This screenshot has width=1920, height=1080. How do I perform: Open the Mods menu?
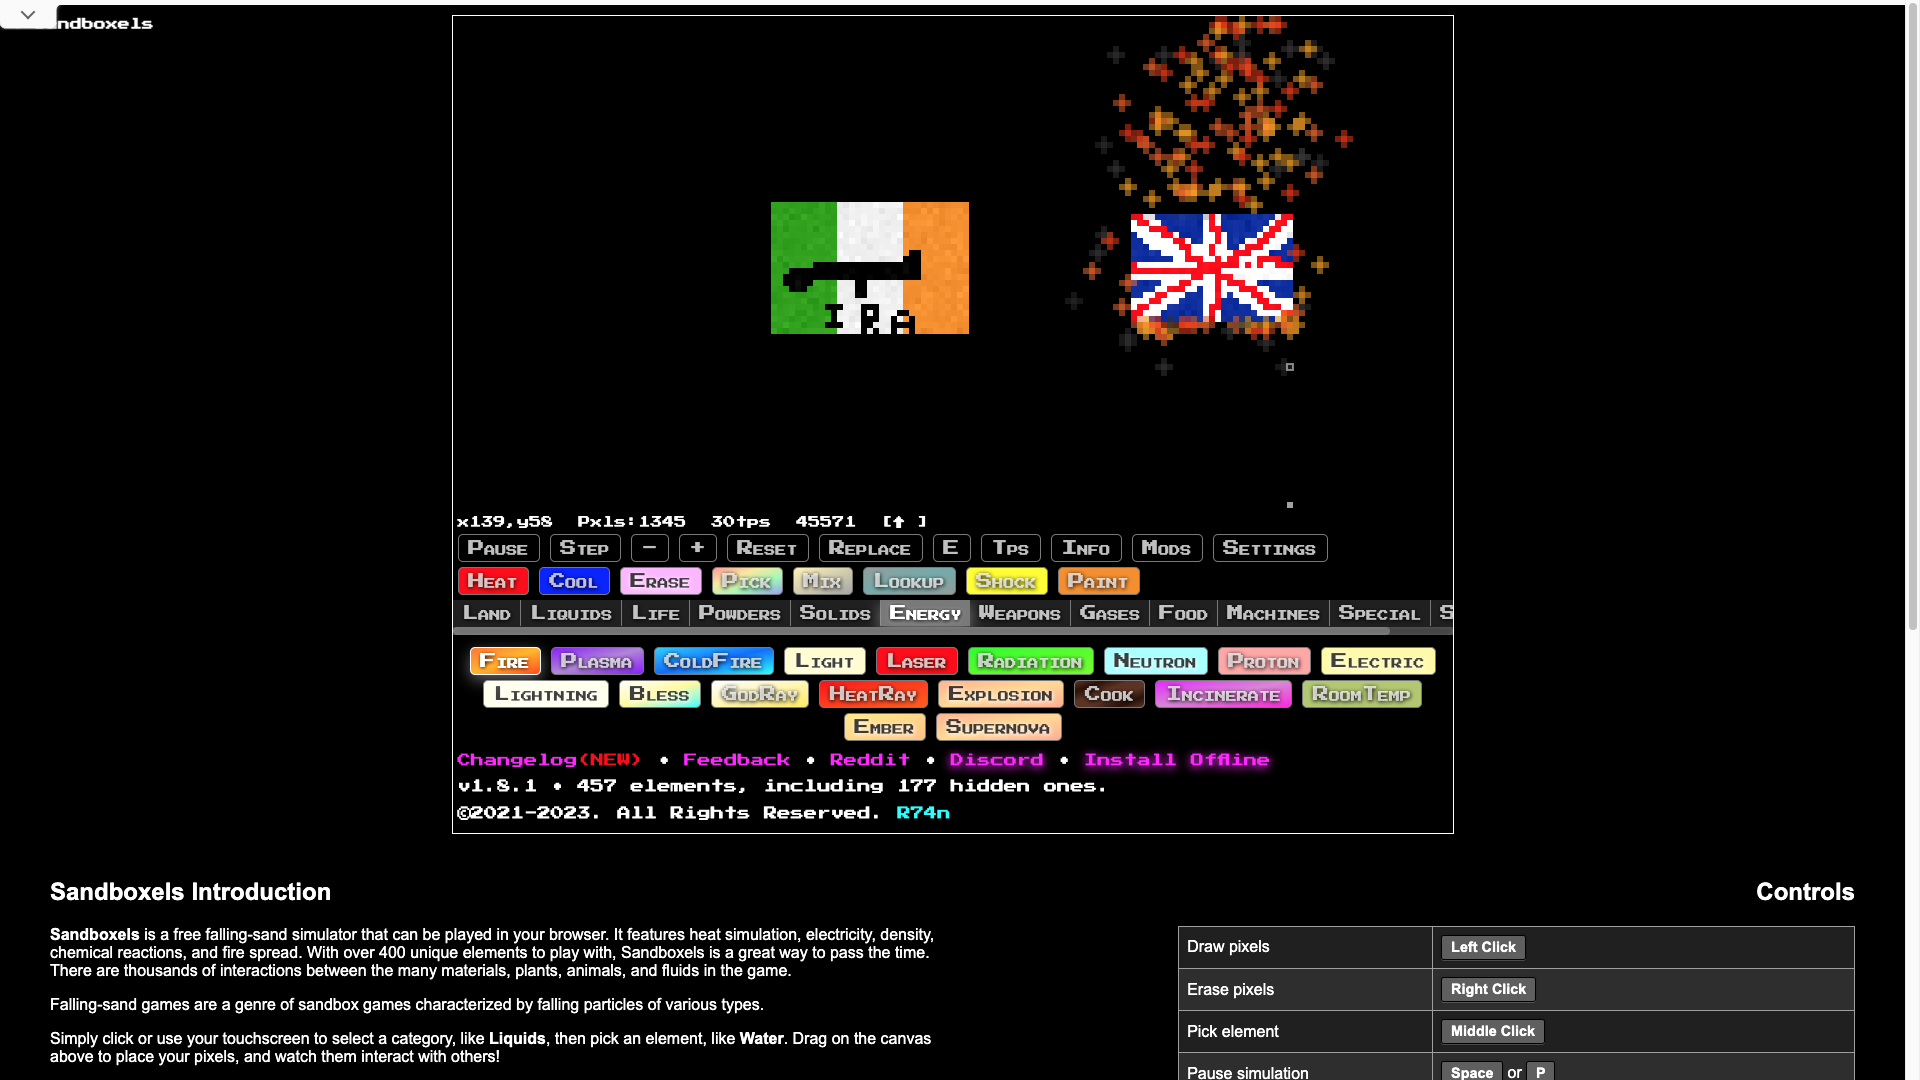tap(1166, 548)
